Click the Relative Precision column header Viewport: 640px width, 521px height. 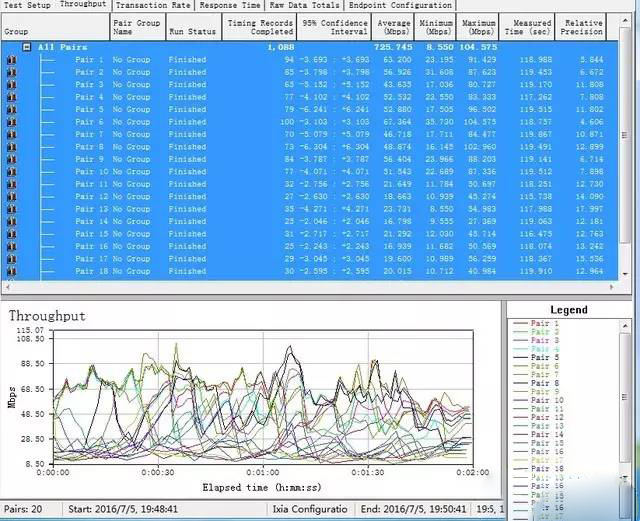click(x=582, y=27)
